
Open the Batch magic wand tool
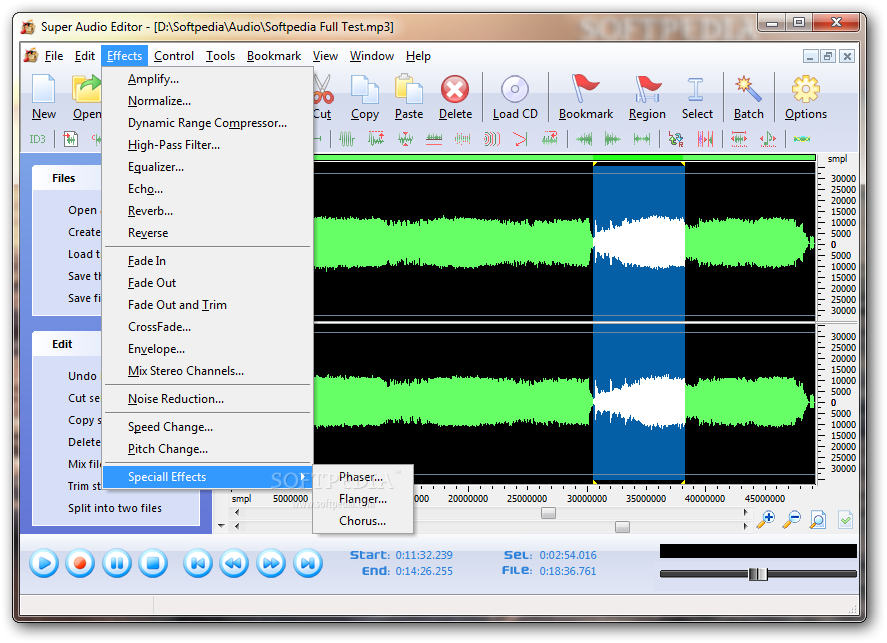(x=748, y=89)
